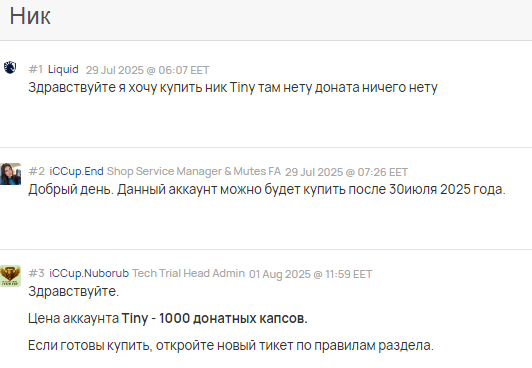Click the line about opening a new ticket
The image size is (532, 368).
click(231, 346)
